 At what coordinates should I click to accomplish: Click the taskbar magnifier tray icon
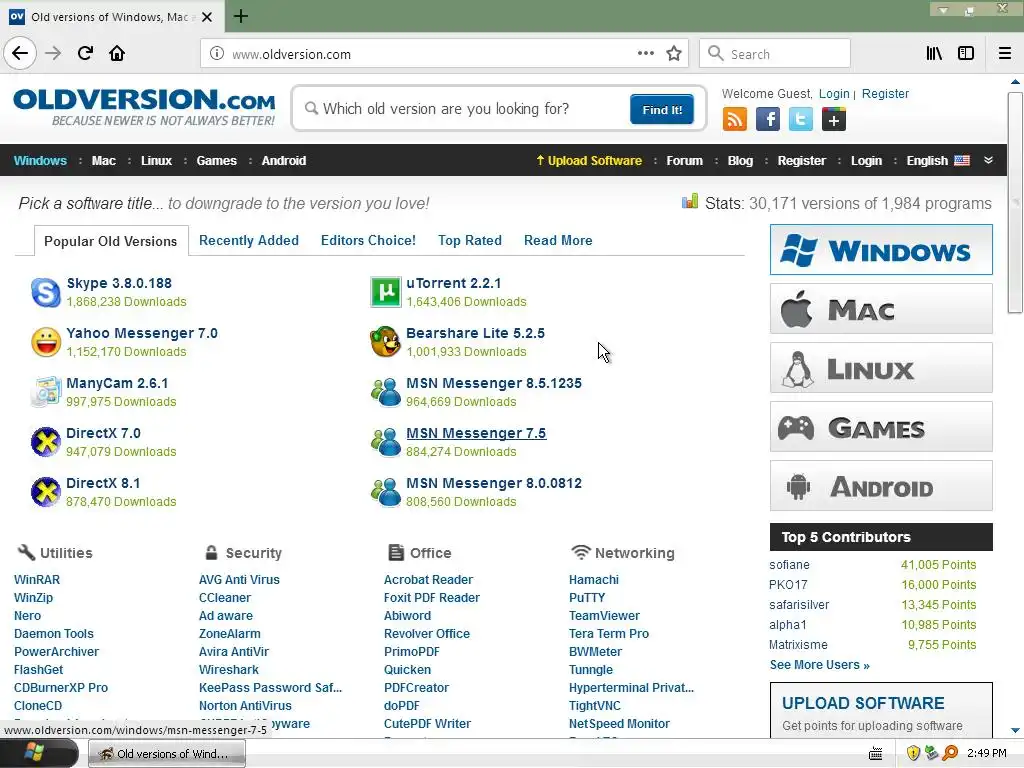pos(951,753)
